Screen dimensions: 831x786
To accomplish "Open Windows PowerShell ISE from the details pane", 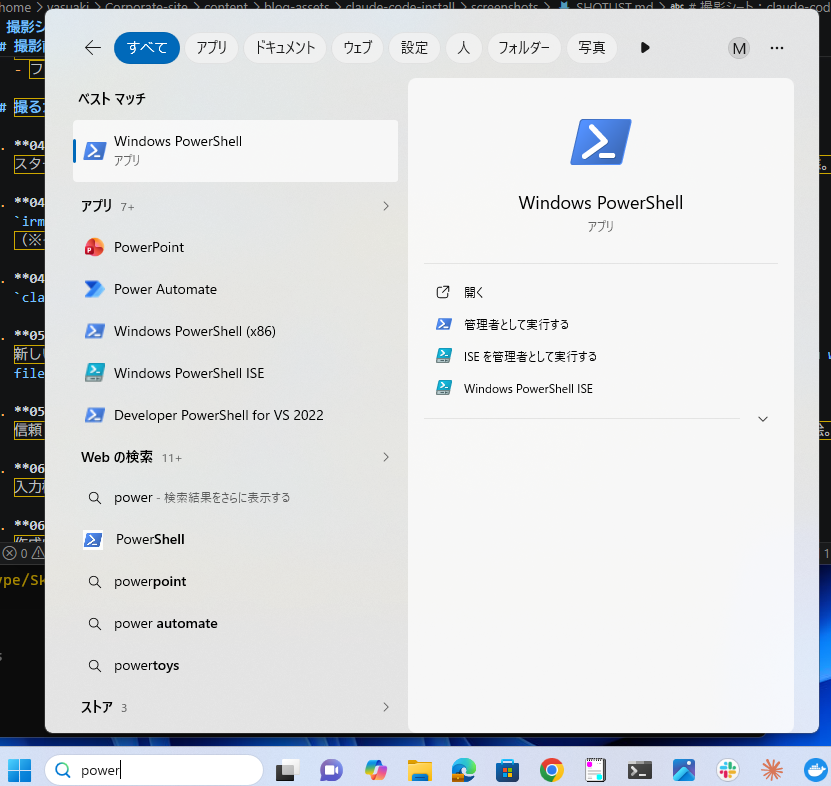I will pyautogui.click(x=600, y=388).
